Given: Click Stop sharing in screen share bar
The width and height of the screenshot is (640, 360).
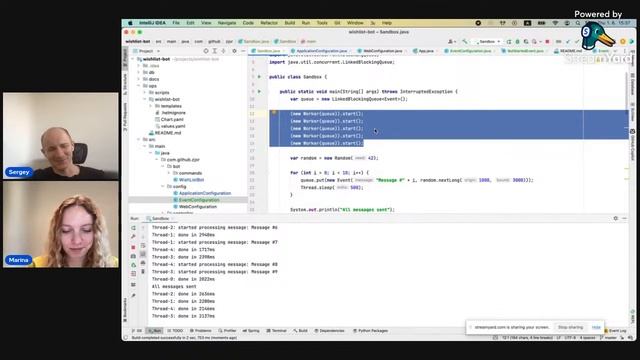Looking at the screenshot, I should coord(570,327).
